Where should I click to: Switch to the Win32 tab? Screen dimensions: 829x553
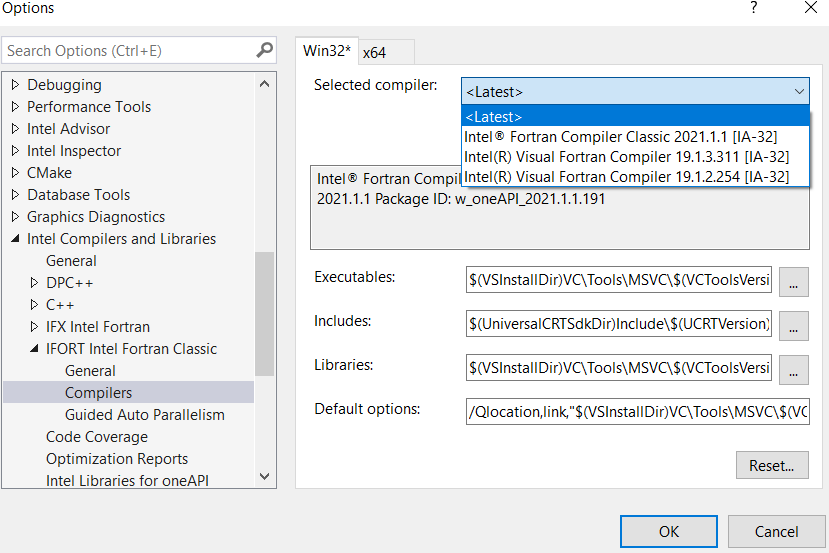tap(326, 51)
